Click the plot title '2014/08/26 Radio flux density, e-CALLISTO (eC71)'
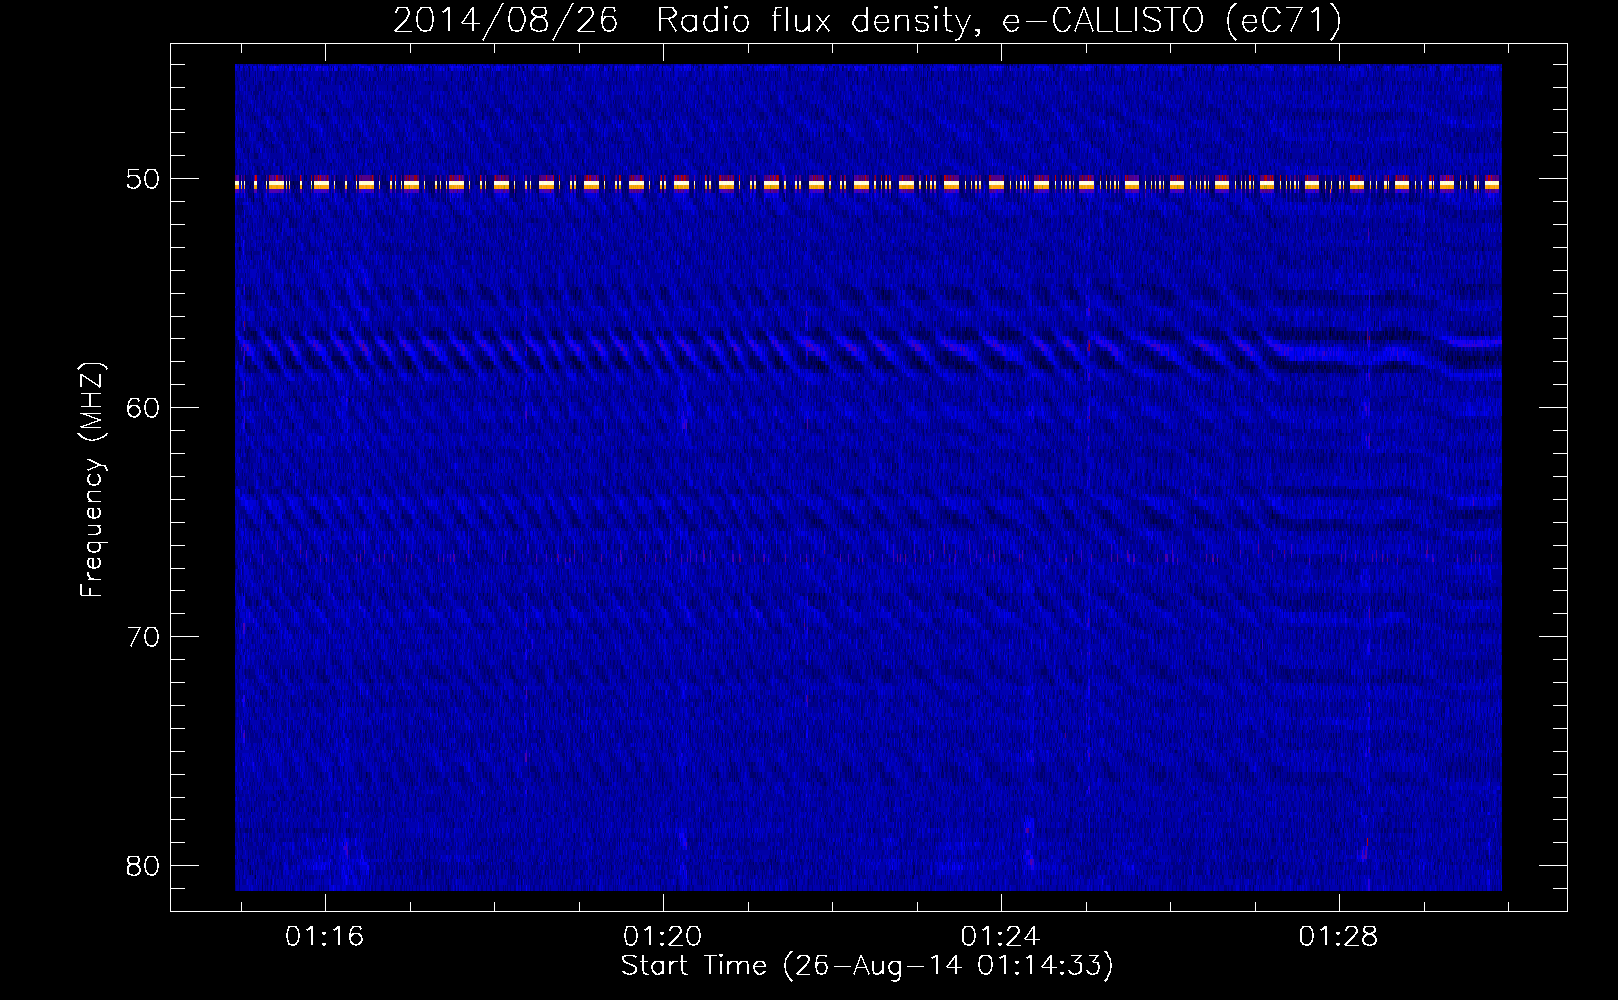 pos(867,20)
